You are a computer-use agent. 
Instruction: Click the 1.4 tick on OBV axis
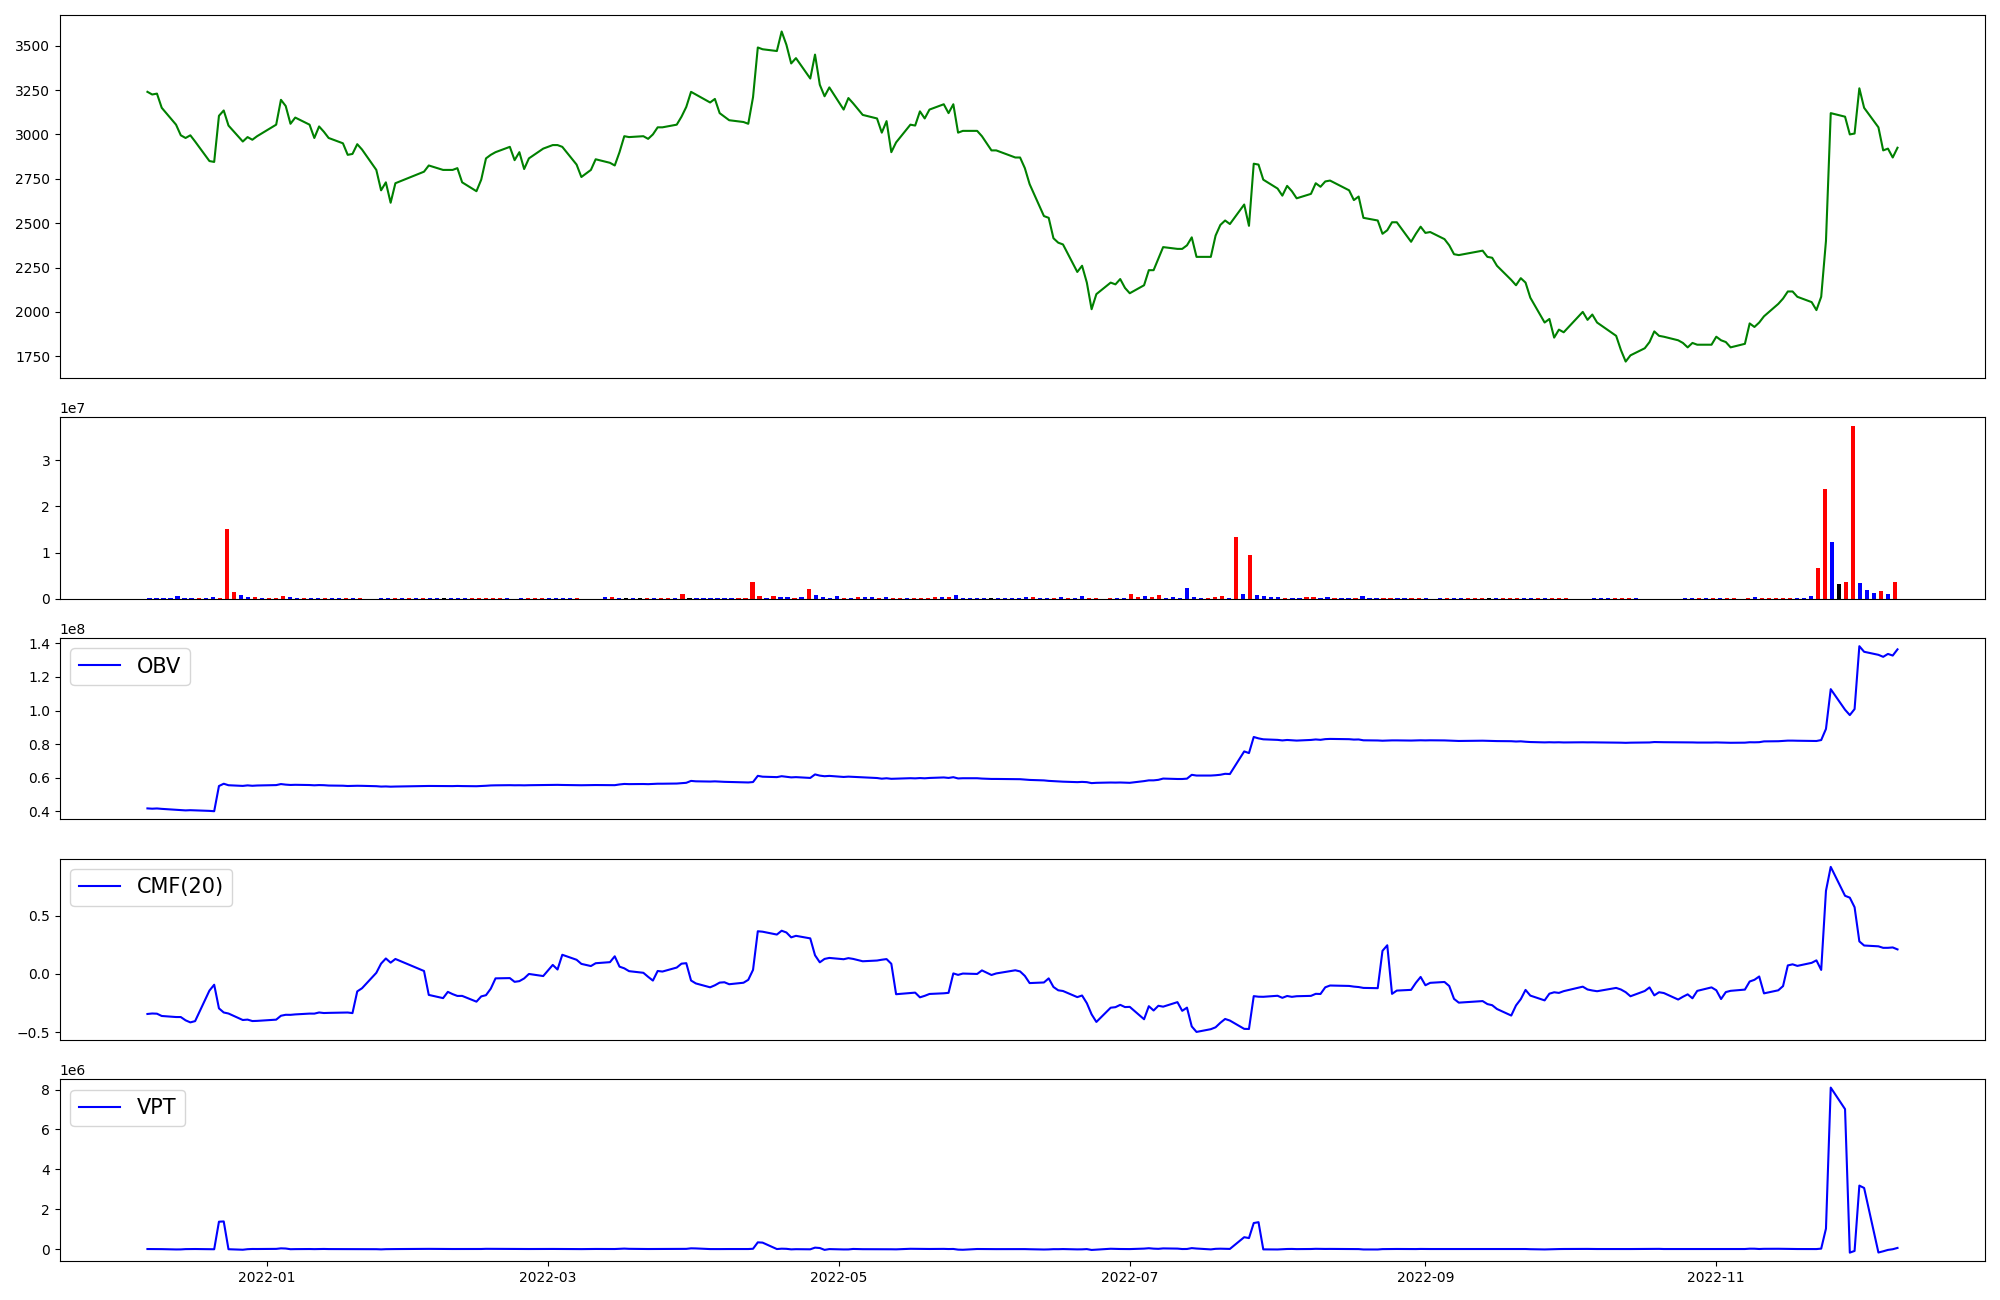[x=40, y=644]
